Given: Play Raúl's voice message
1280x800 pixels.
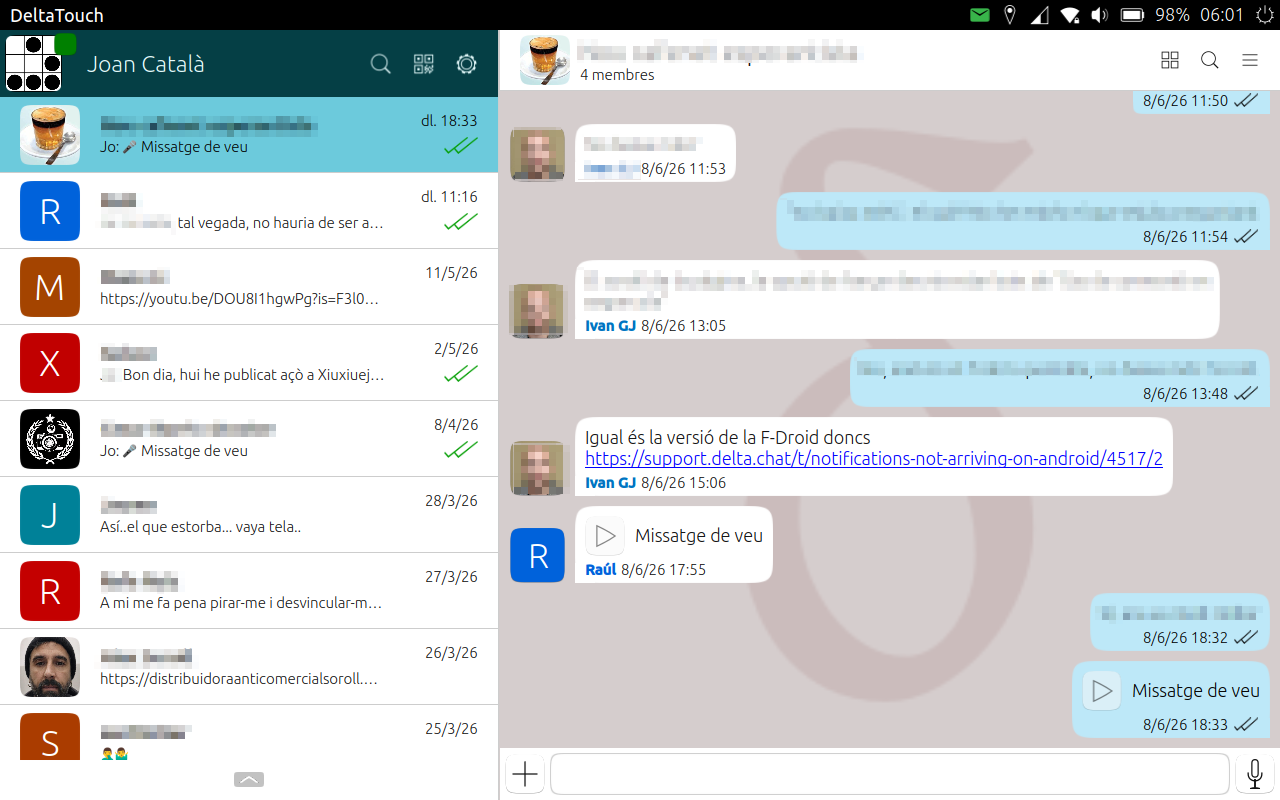Looking at the screenshot, I should 605,536.
